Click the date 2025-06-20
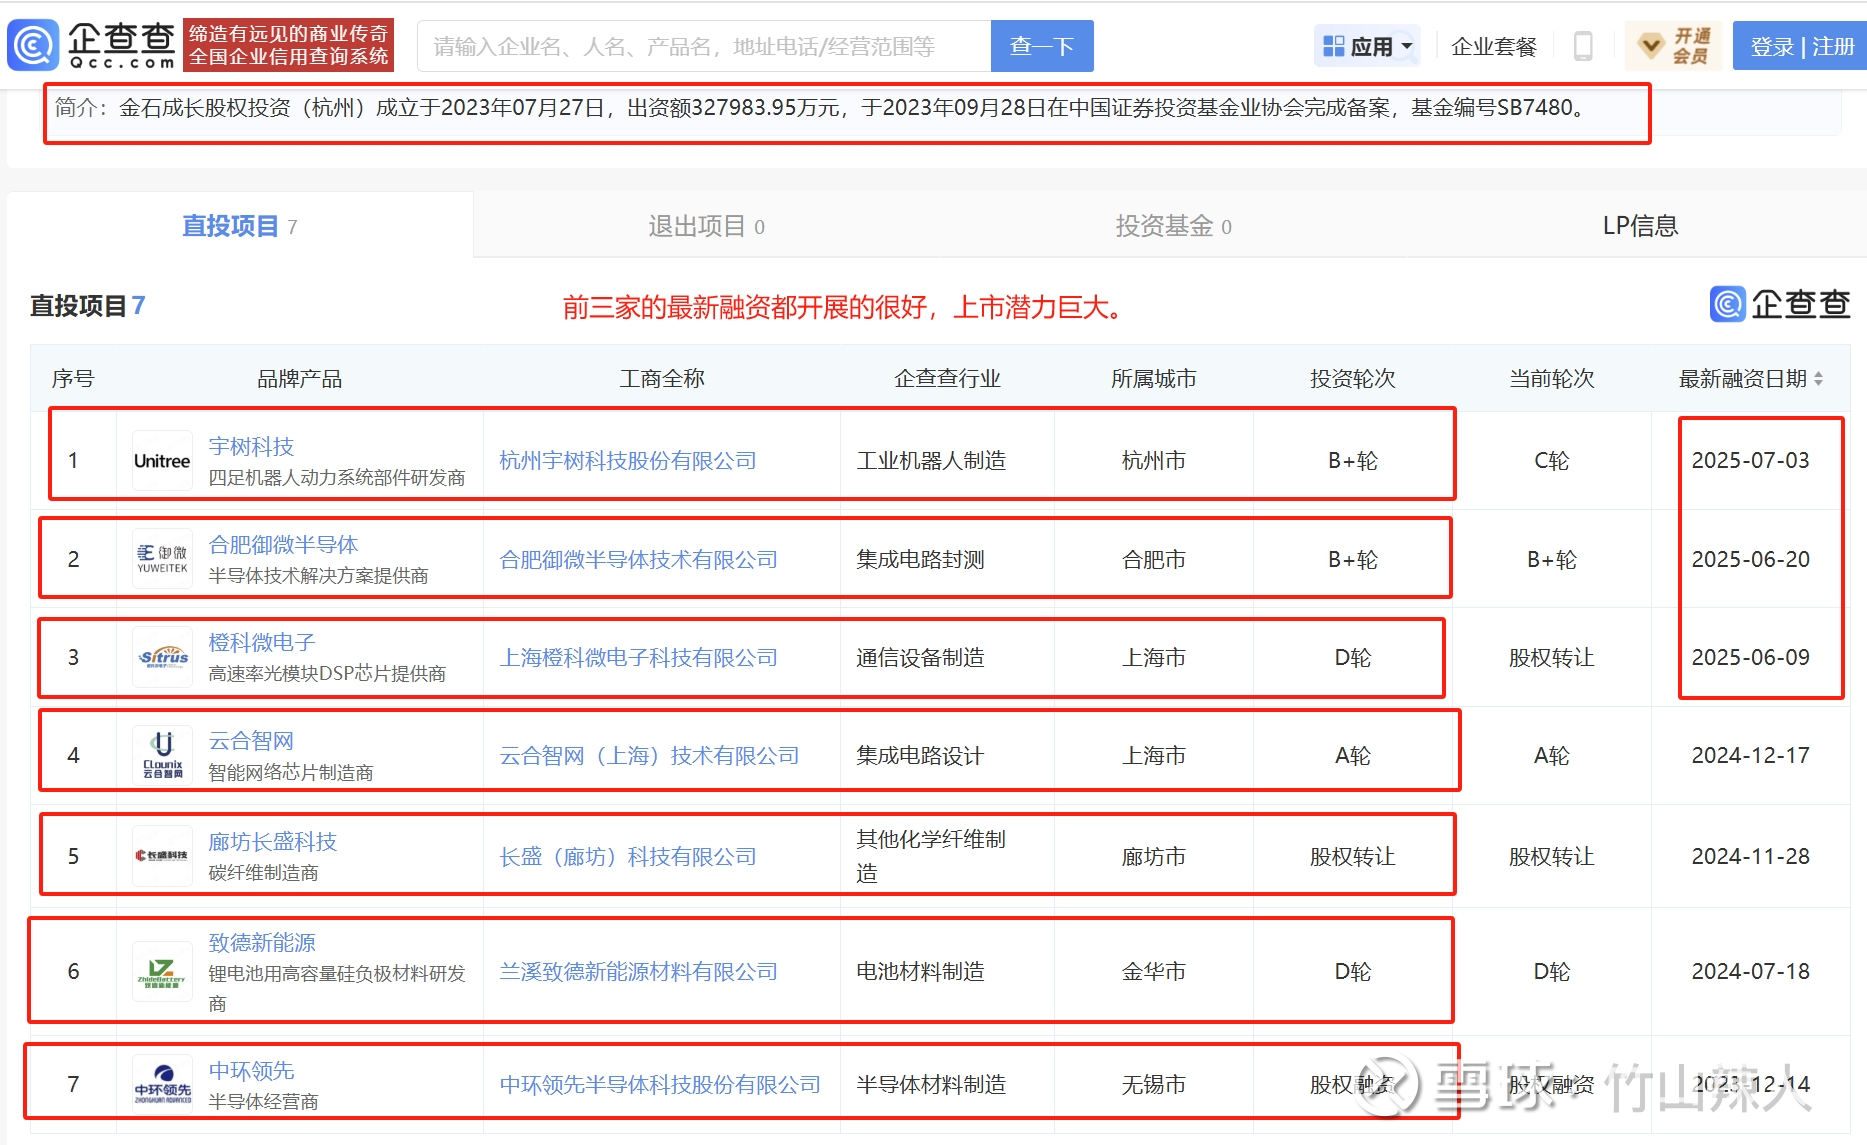The height and width of the screenshot is (1145, 1867). [1750, 560]
